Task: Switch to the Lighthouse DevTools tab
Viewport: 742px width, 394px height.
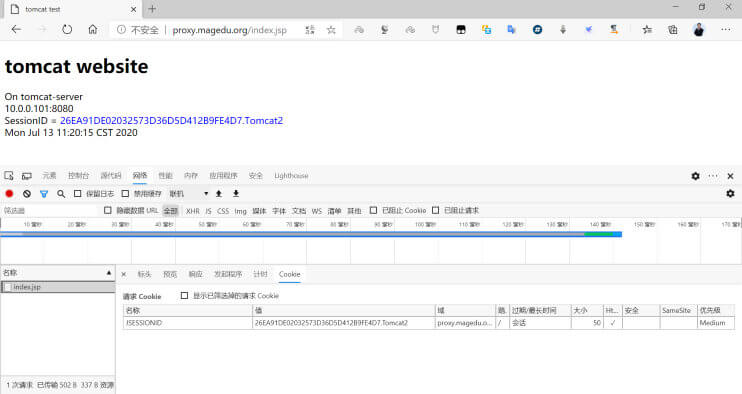Action: tap(291, 176)
